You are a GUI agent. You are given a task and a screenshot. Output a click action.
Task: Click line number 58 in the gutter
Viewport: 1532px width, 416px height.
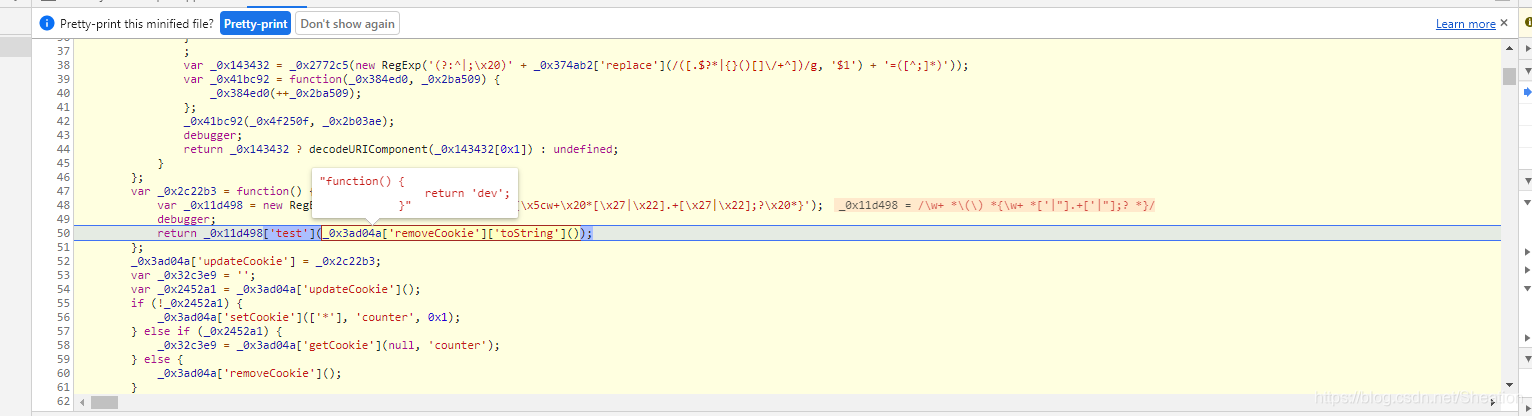tap(64, 345)
